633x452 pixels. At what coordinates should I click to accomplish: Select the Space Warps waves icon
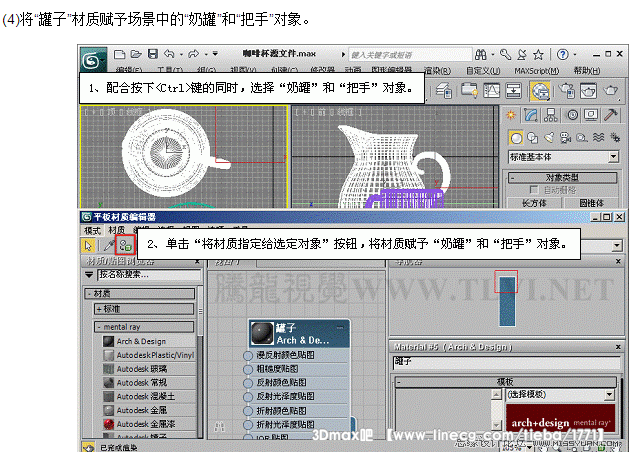click(x=598, y=138)
